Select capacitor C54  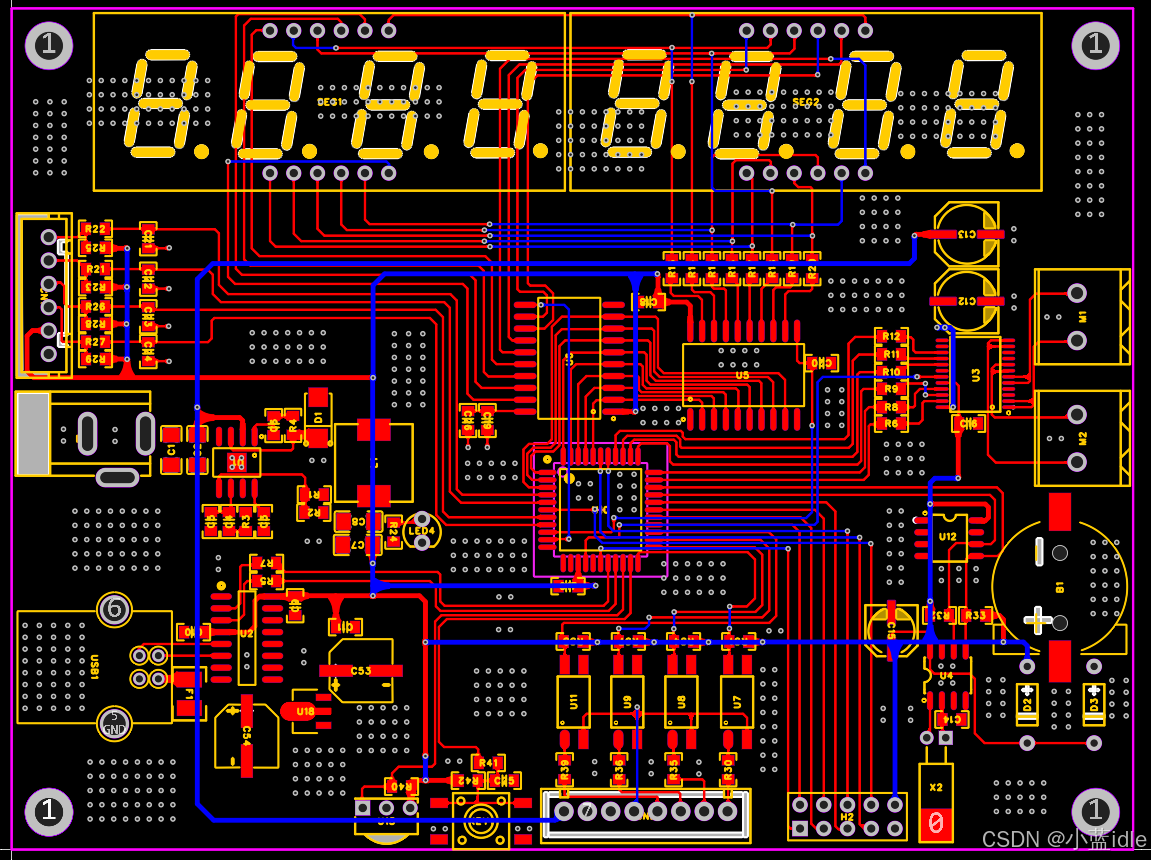click(x=246, y=736)
